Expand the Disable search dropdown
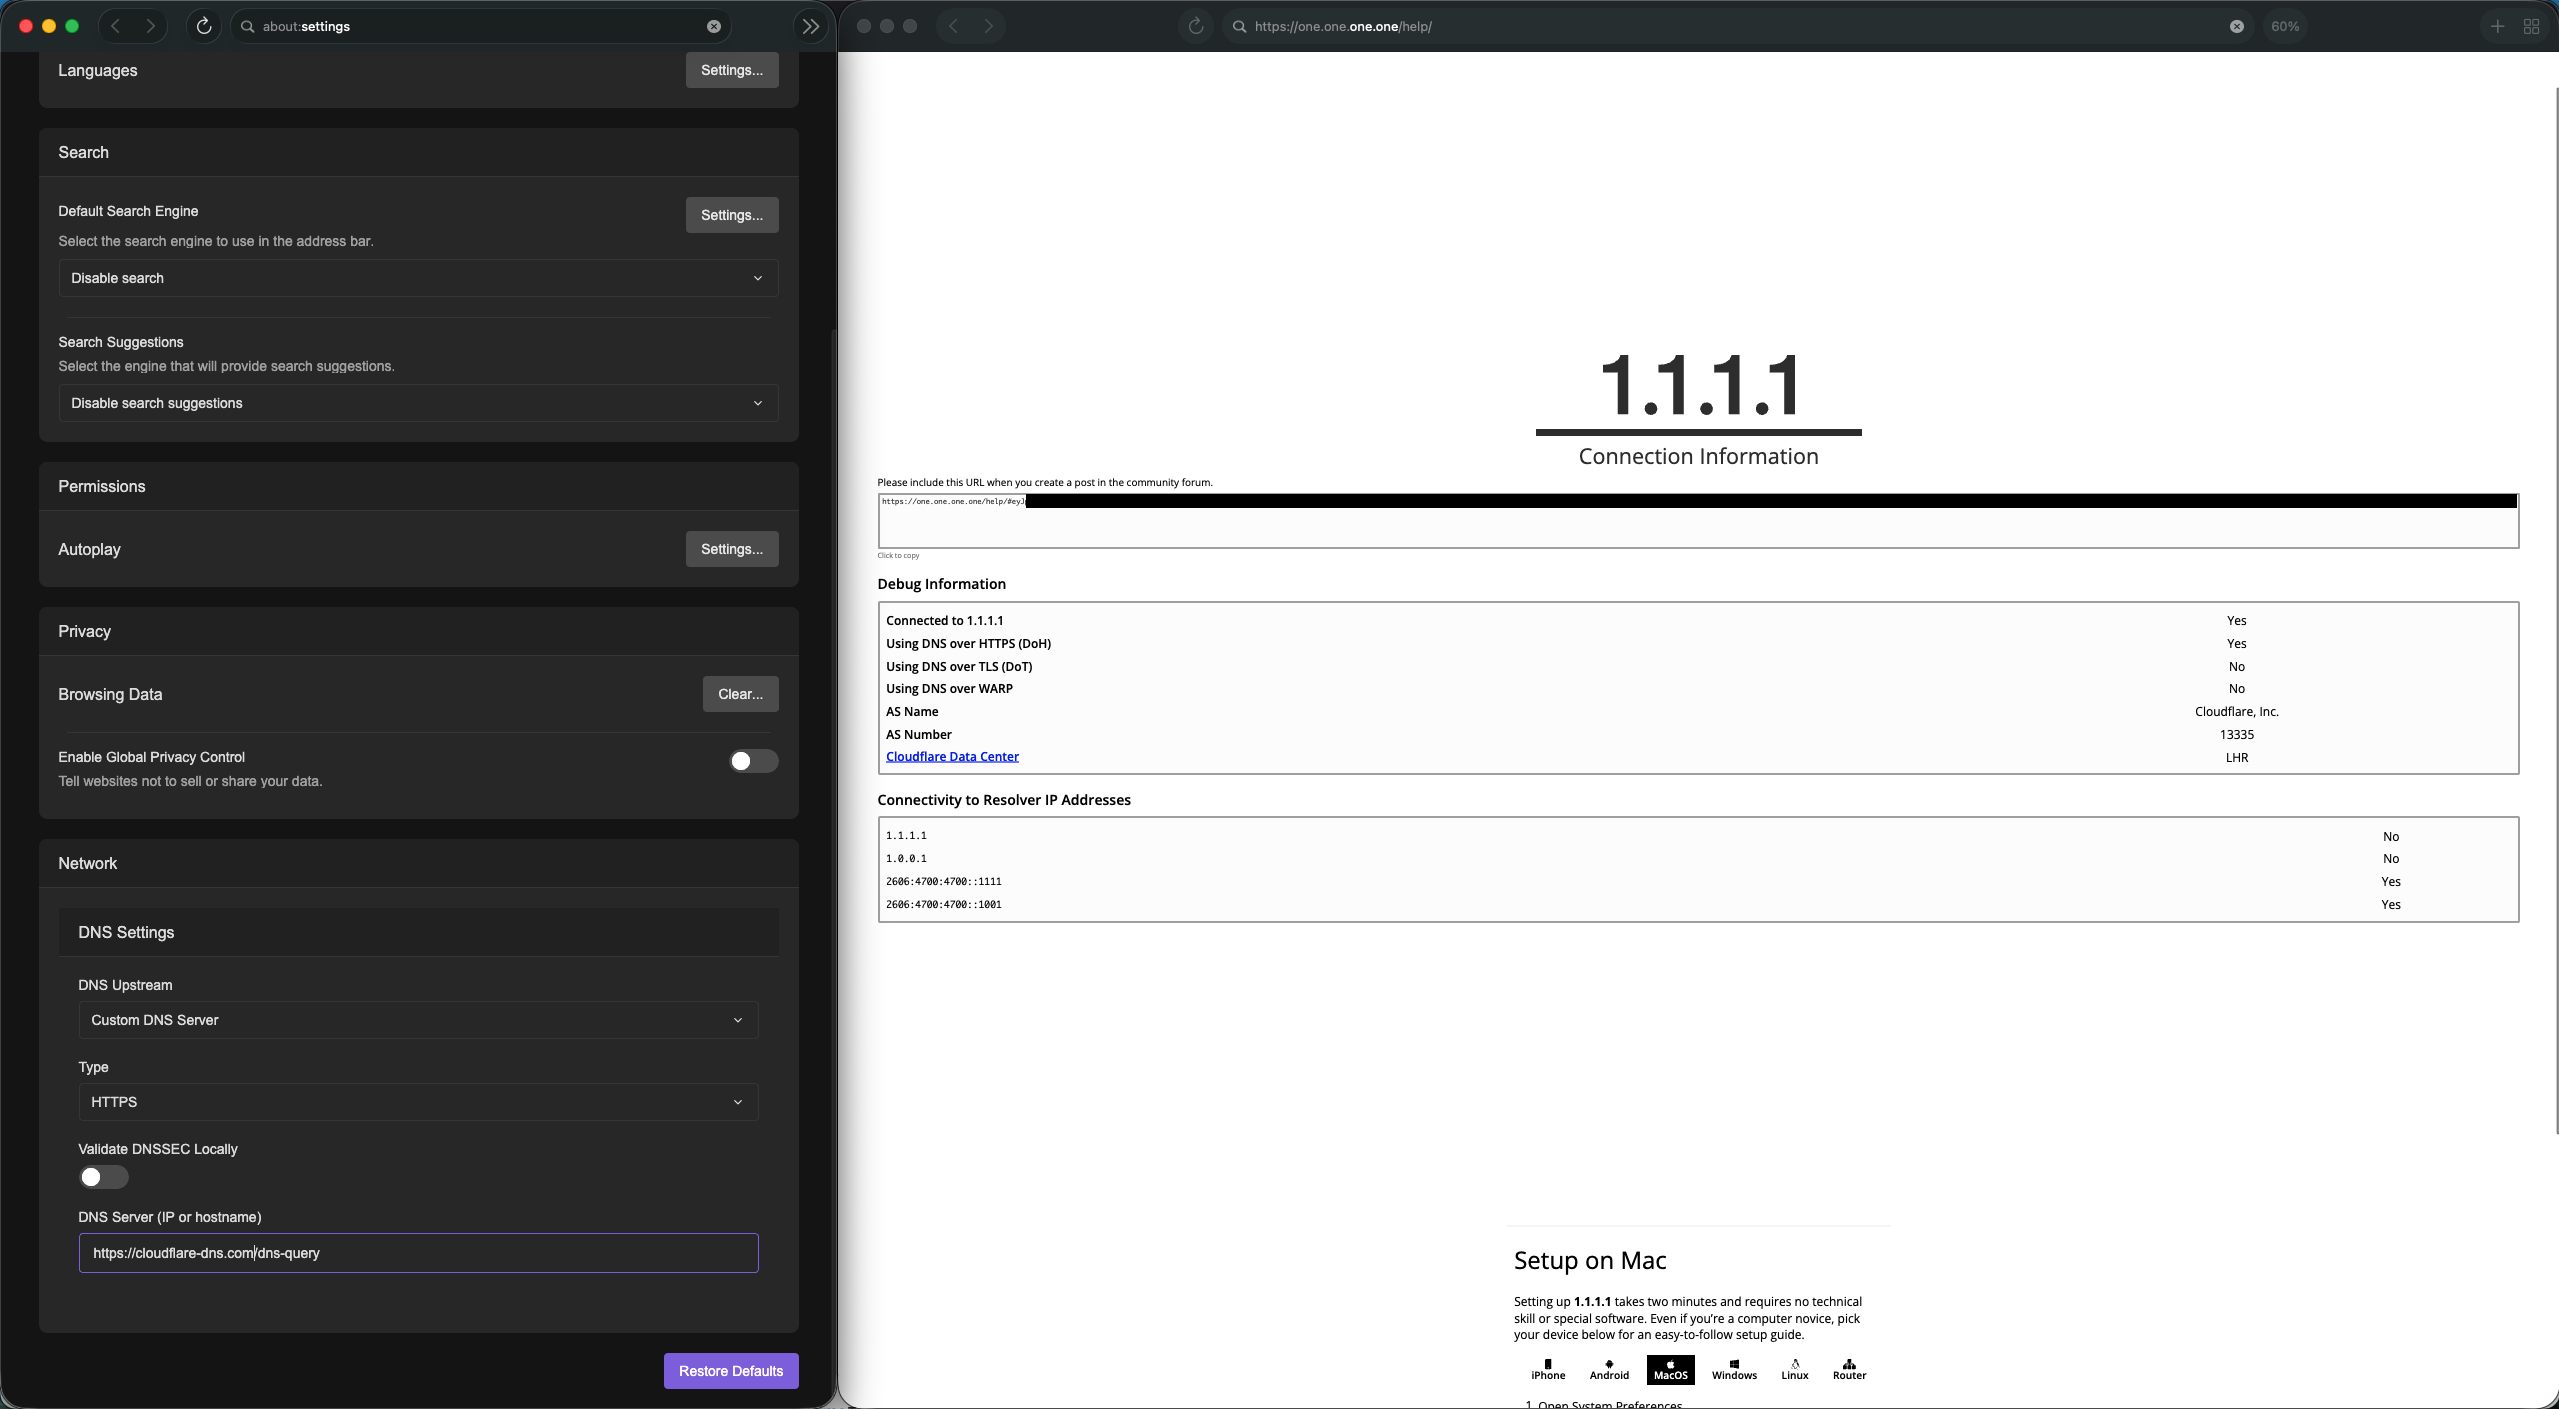The height and width of the screenshot is (1409, 2559). pos(418,278)
